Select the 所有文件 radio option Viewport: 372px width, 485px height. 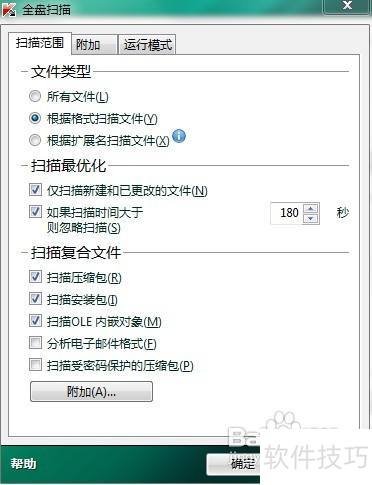point(35,96)
